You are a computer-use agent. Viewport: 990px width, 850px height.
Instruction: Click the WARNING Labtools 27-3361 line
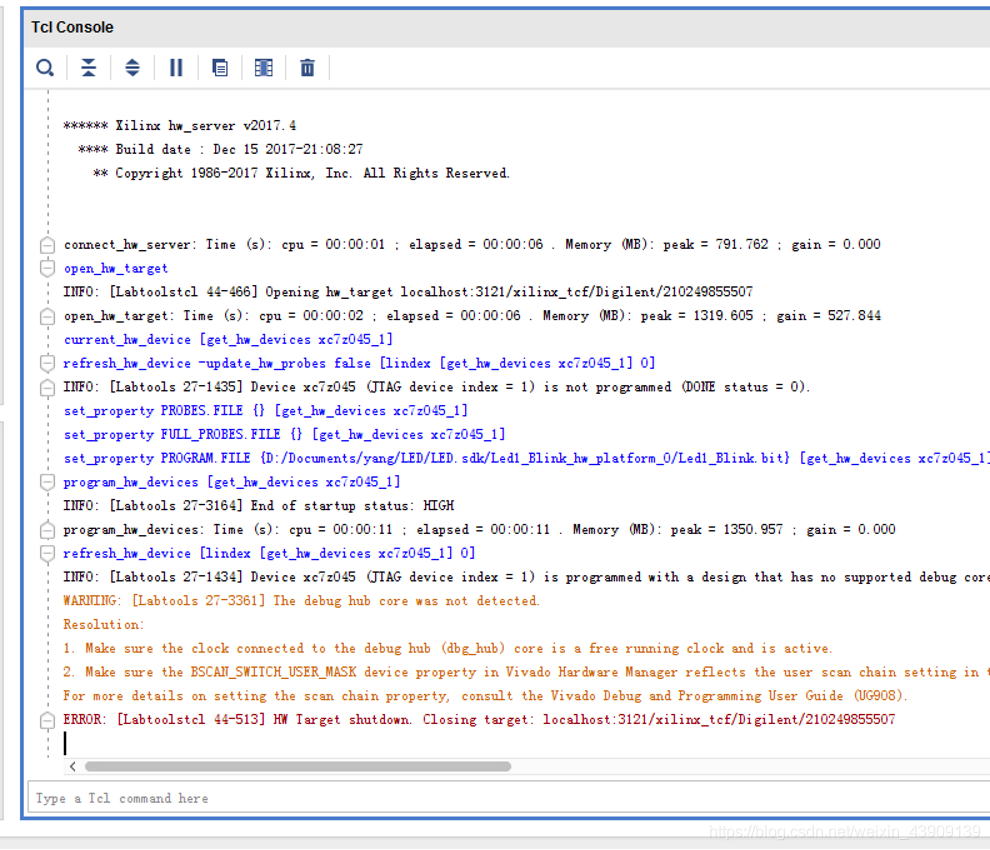[301, 601]
